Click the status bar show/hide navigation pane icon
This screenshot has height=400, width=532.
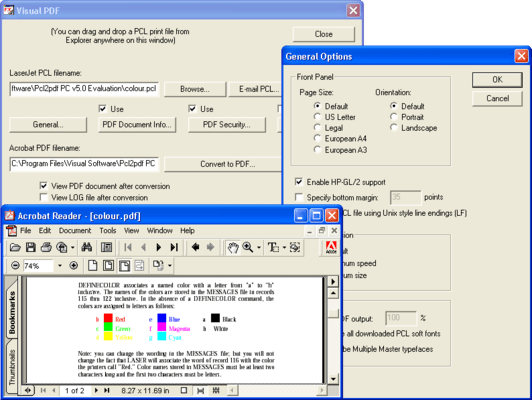click(28, 391)
